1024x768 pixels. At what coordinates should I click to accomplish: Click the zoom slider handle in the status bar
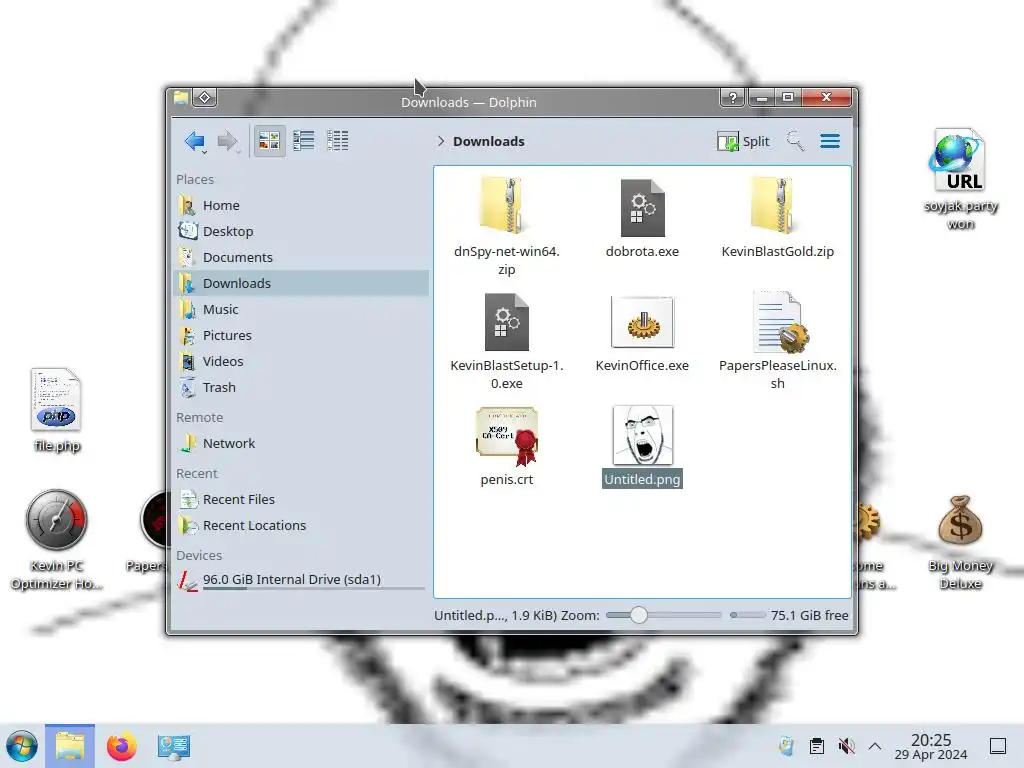coord(639,615)
